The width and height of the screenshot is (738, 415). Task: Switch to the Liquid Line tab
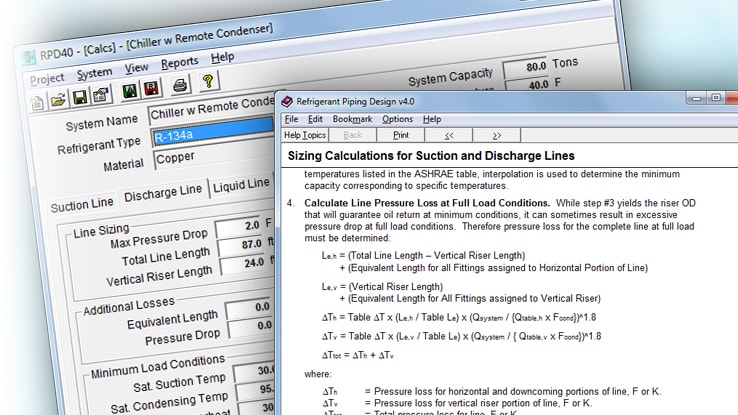coord(241,185)
